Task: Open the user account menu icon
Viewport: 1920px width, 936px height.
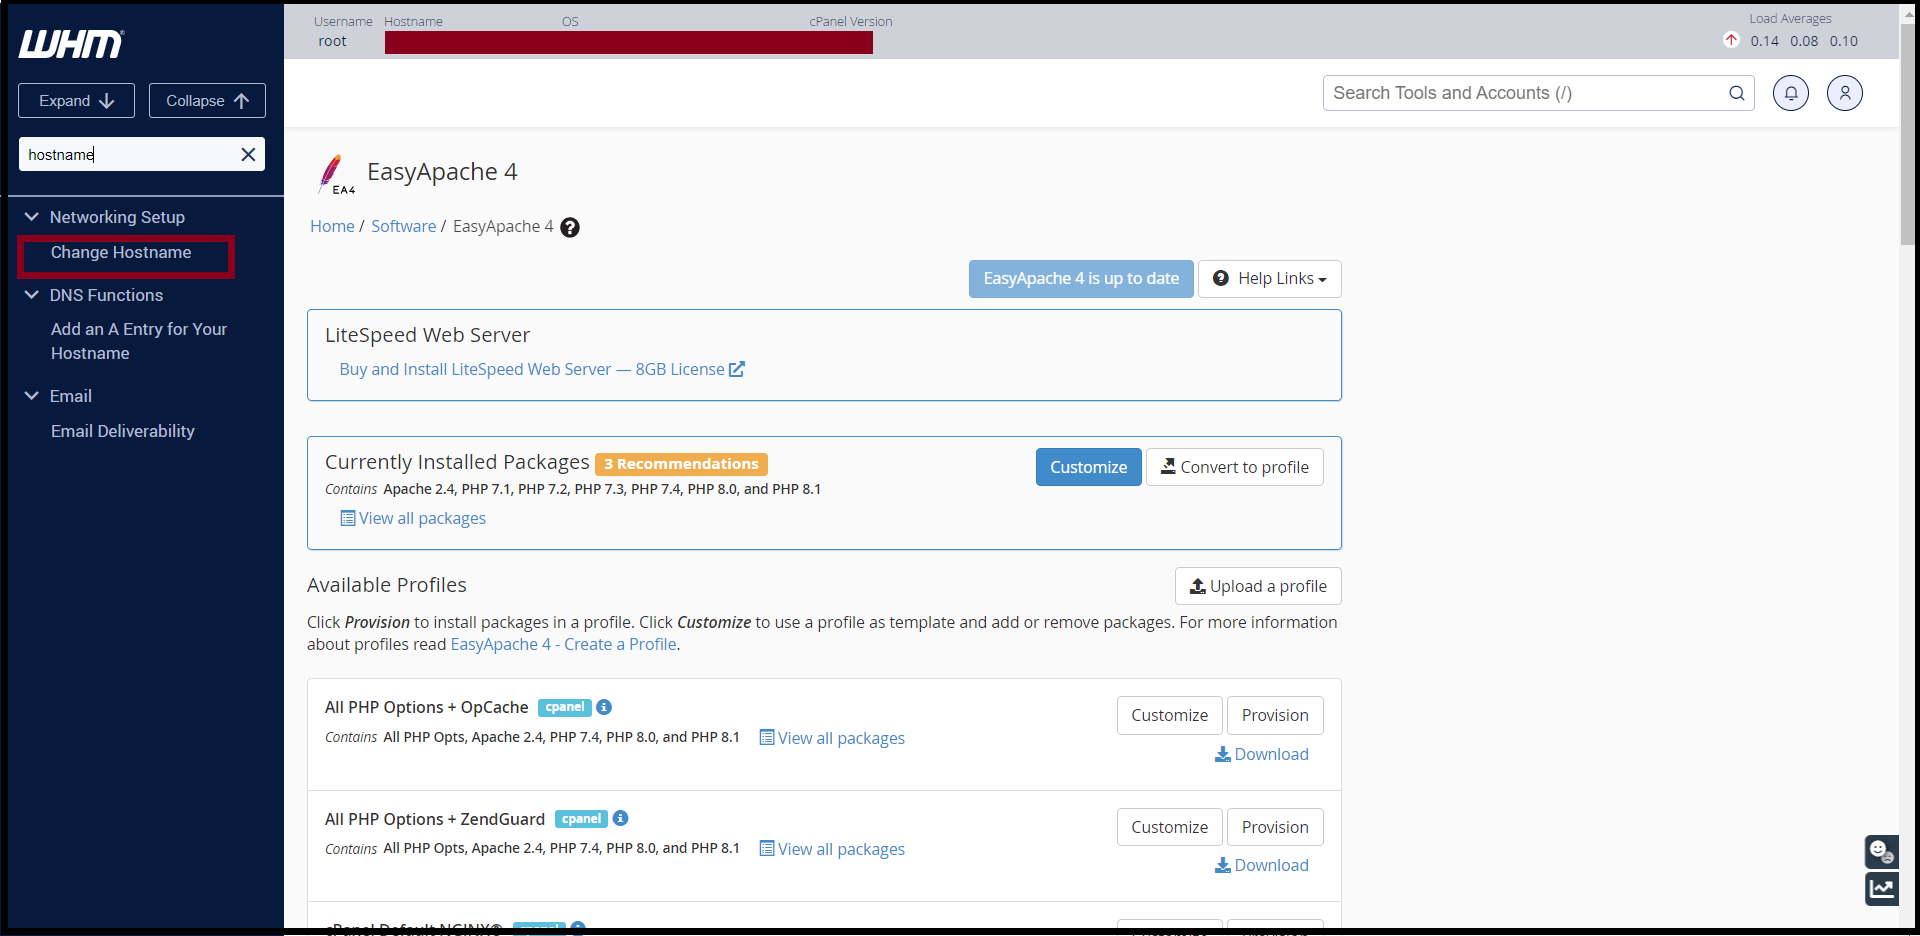Action: 1845,93
